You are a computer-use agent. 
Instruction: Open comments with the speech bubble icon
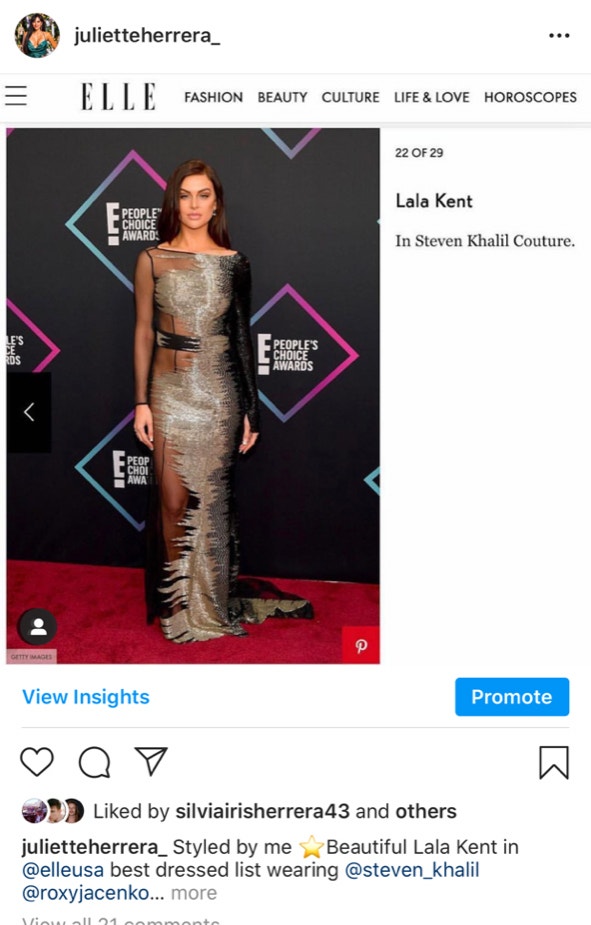[x=94, y=762]
